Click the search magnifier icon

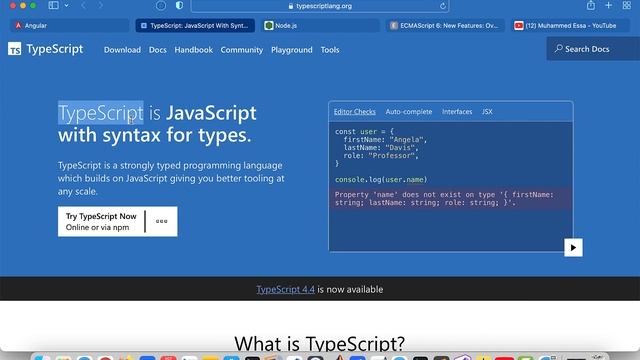pyautogui.click(x=558, y=49)
